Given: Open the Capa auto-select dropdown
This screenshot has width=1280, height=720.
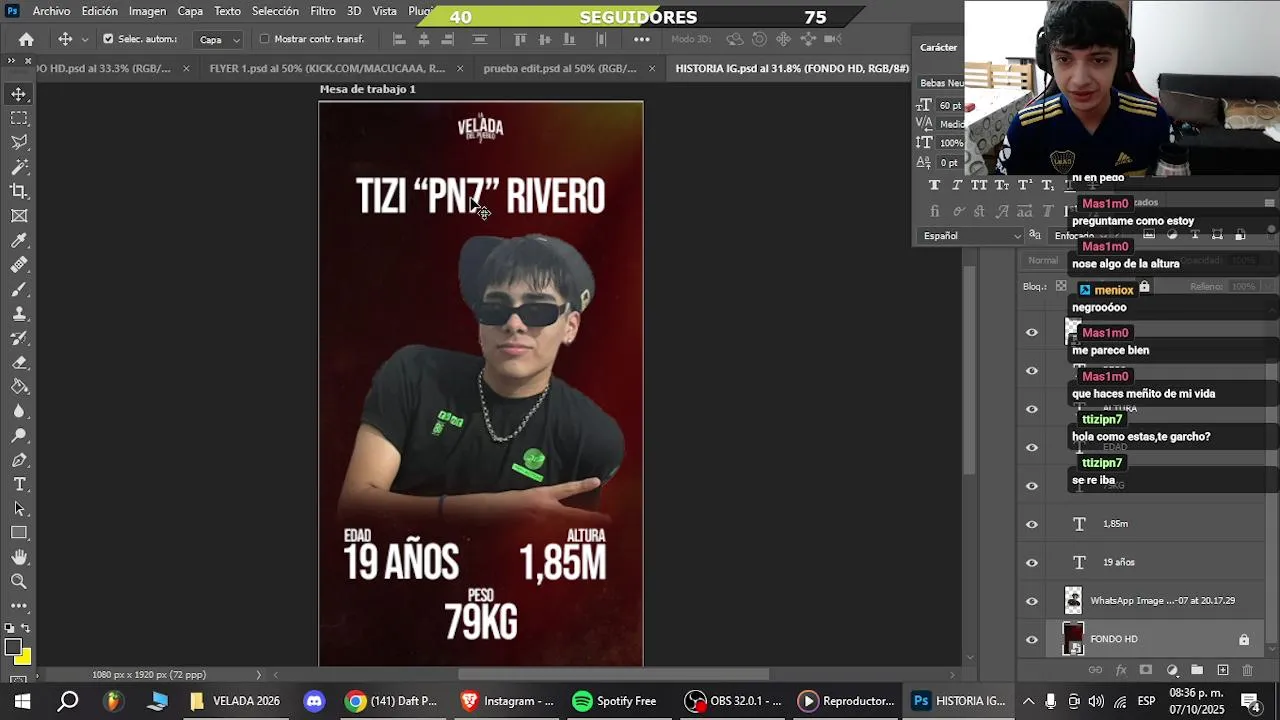Looking at the screenshot, I should [x=220, y=40].
